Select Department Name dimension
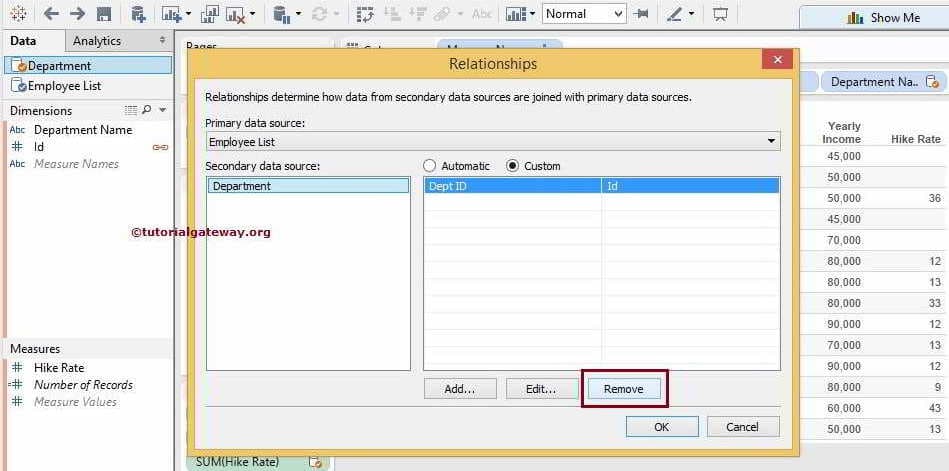The width and height of the screenshot is (949, 471). [83, 130]
